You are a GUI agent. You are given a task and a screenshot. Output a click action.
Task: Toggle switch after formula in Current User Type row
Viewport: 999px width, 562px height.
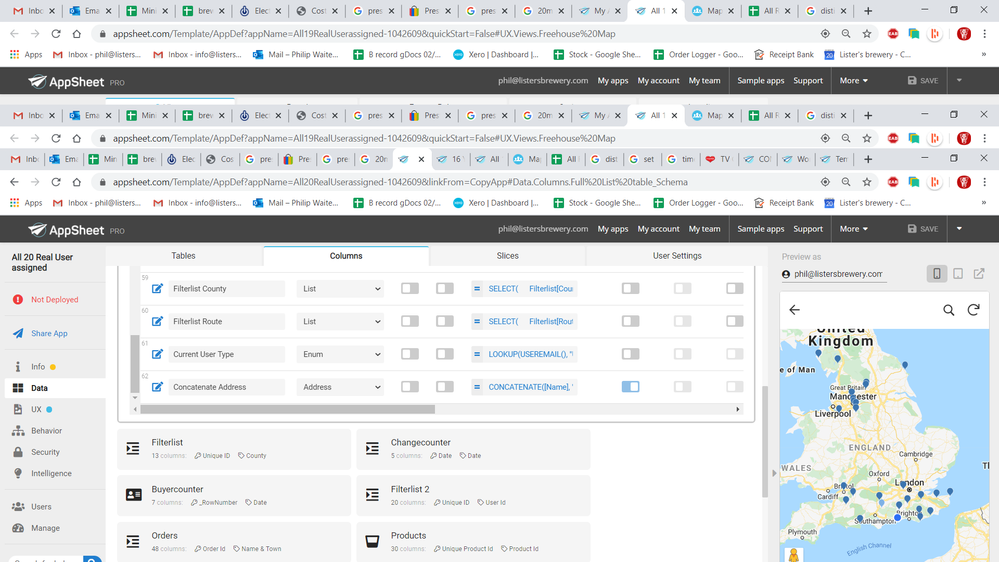tap(630, 354)
